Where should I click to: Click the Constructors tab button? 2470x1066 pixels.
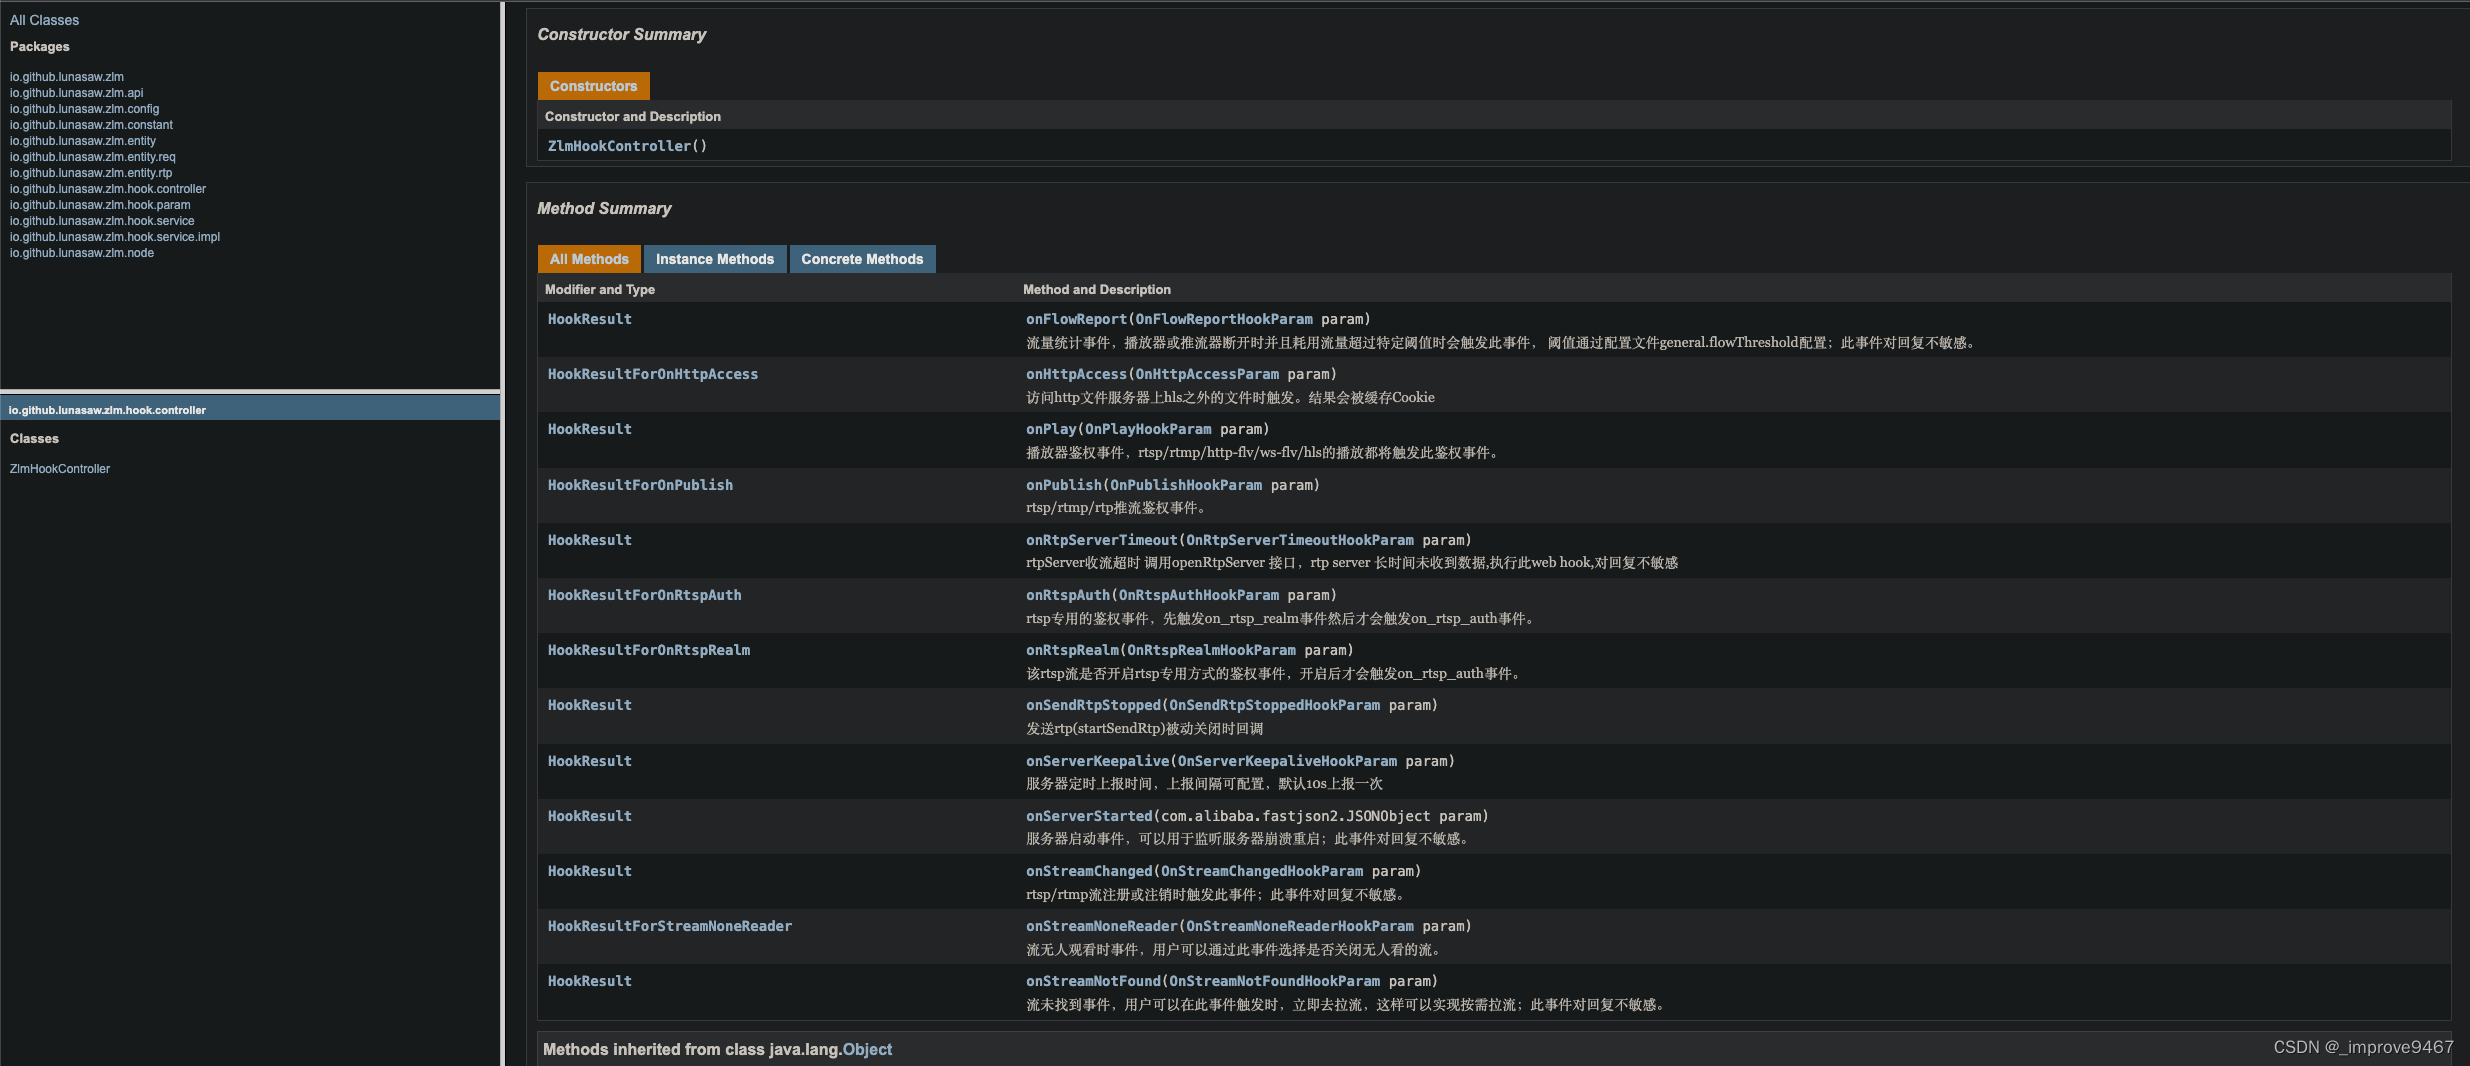pos(593,86)
